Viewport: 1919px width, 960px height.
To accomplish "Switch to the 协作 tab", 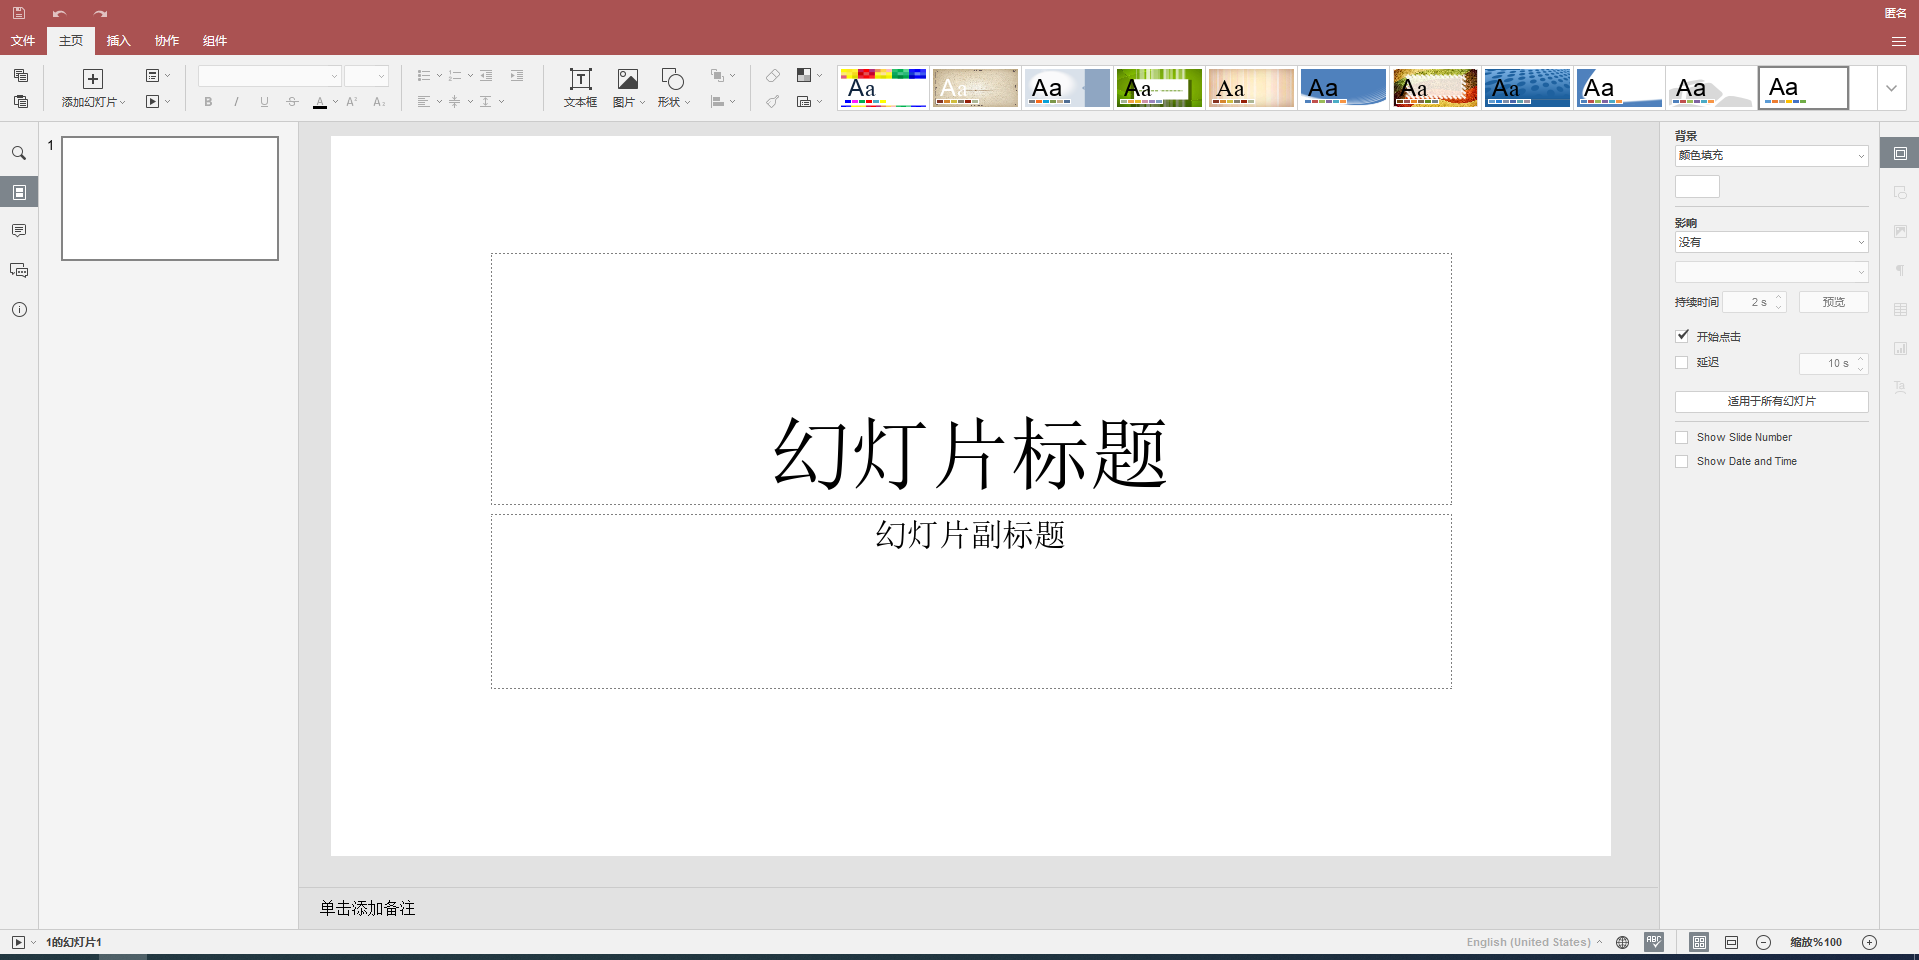I will click(167, 41).
